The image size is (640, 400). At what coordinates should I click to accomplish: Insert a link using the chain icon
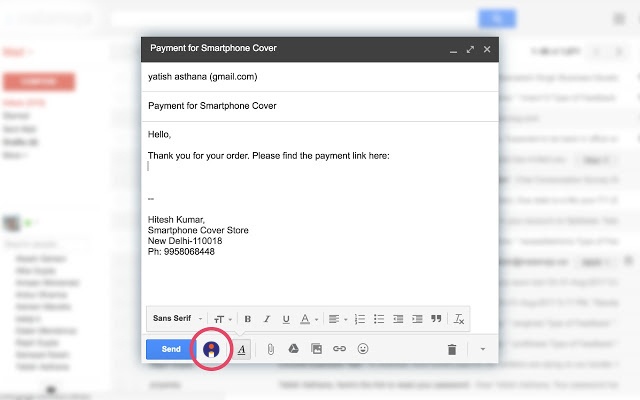click(339, 349)
